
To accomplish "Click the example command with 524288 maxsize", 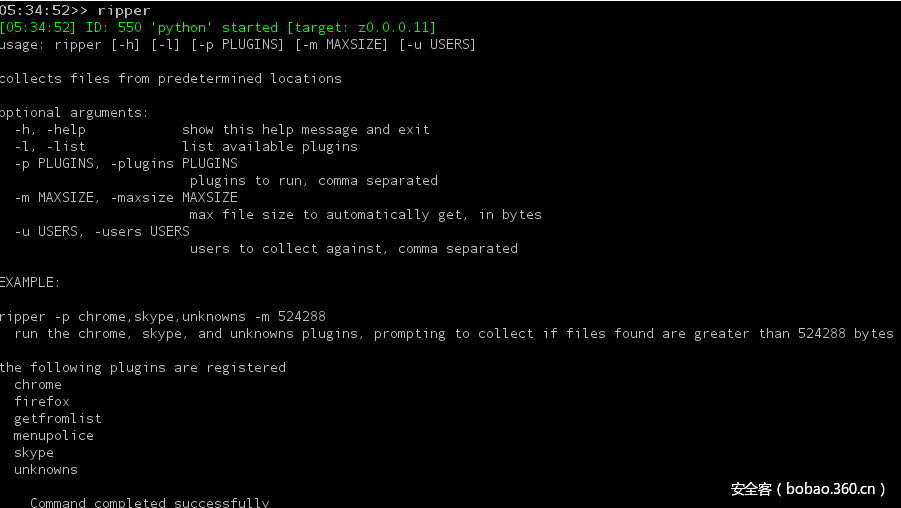I will click(163, 316).
